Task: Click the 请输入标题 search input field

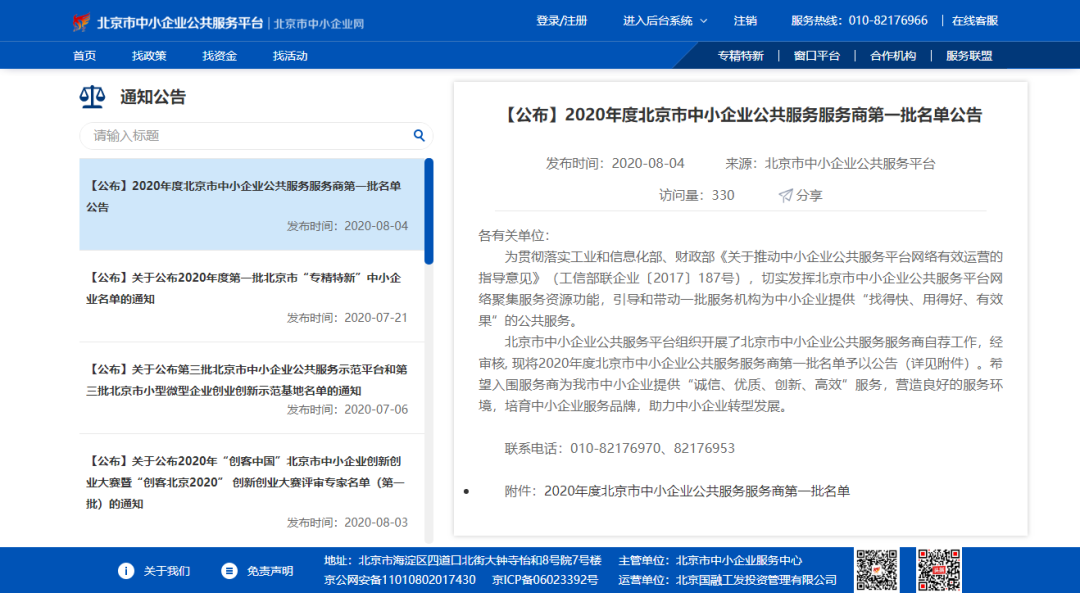Action: coord(240,135)
